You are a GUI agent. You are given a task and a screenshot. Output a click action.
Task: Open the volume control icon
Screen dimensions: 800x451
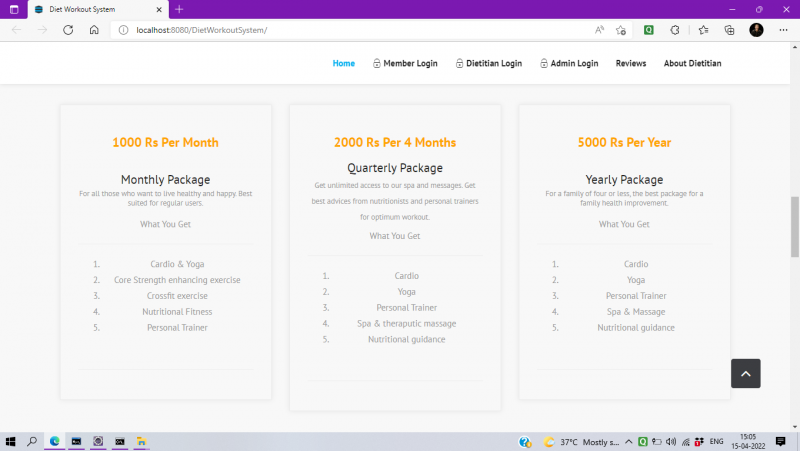pyautogui.click(x=671, y=442)
